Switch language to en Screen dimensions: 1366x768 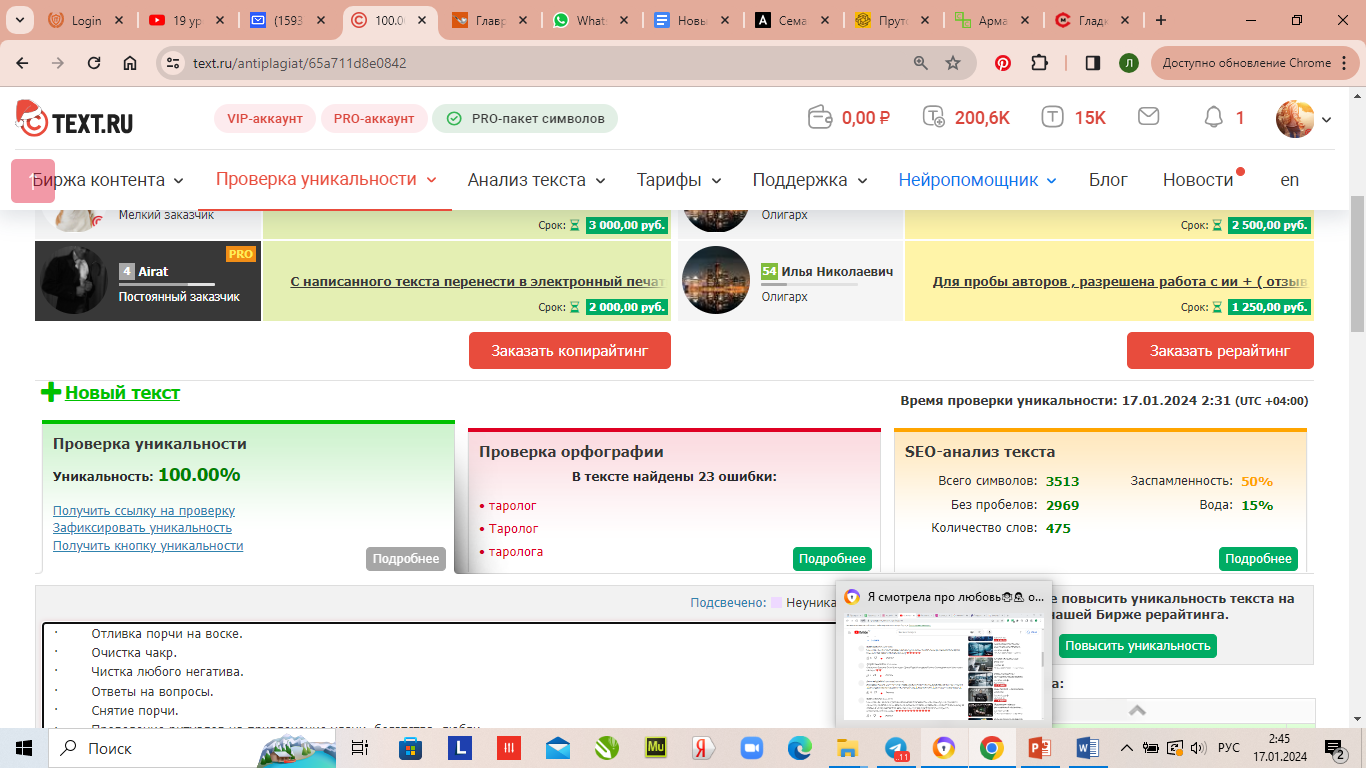1290,180
